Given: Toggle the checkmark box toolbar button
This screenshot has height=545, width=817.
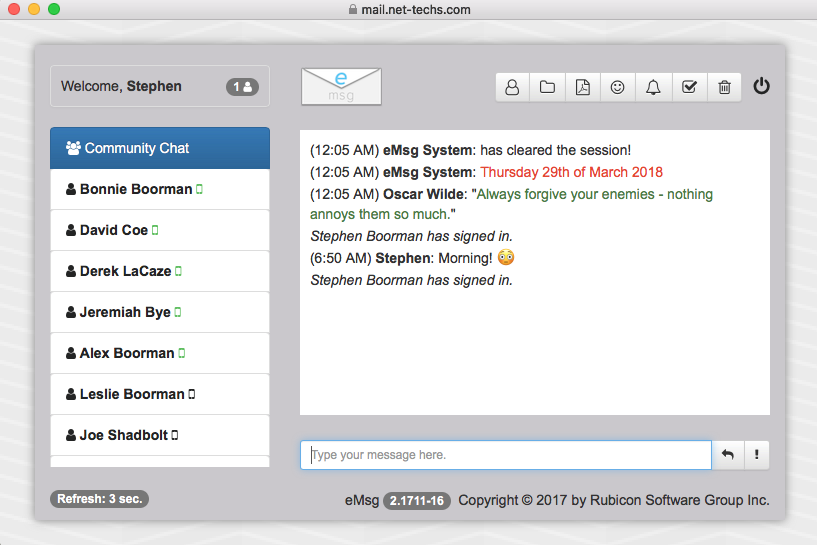Looking at the screenshot, I should [x=689, y=87].
